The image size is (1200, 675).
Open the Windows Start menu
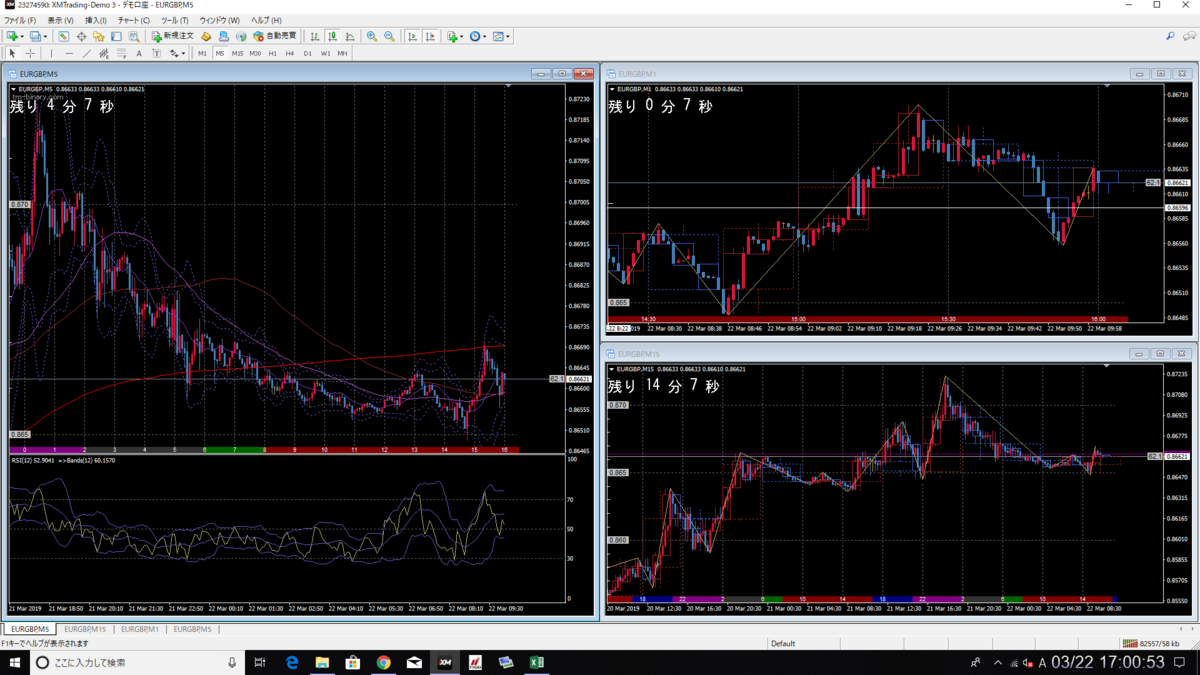(x=14, y=662)
